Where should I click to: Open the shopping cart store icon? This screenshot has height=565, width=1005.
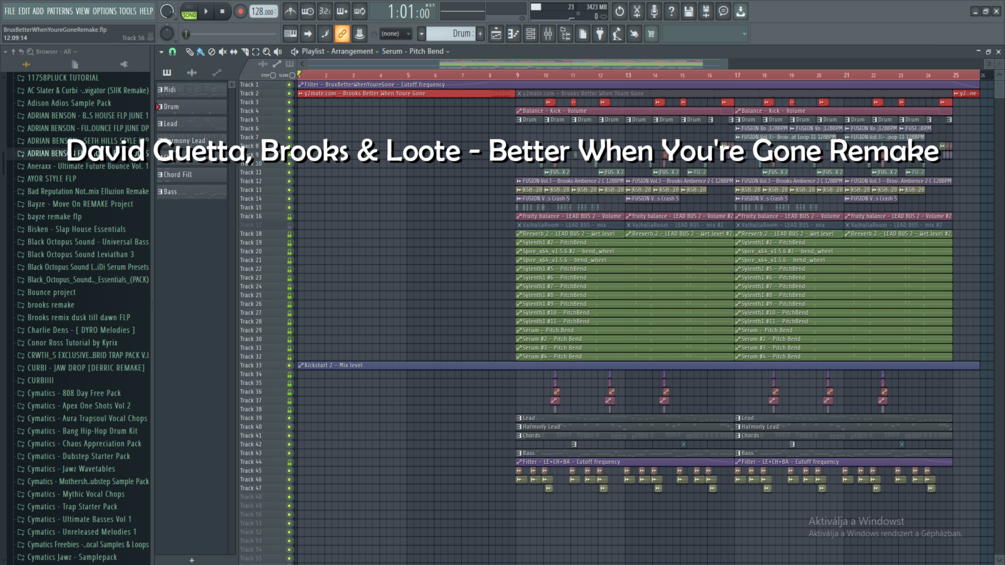[651, 34]
